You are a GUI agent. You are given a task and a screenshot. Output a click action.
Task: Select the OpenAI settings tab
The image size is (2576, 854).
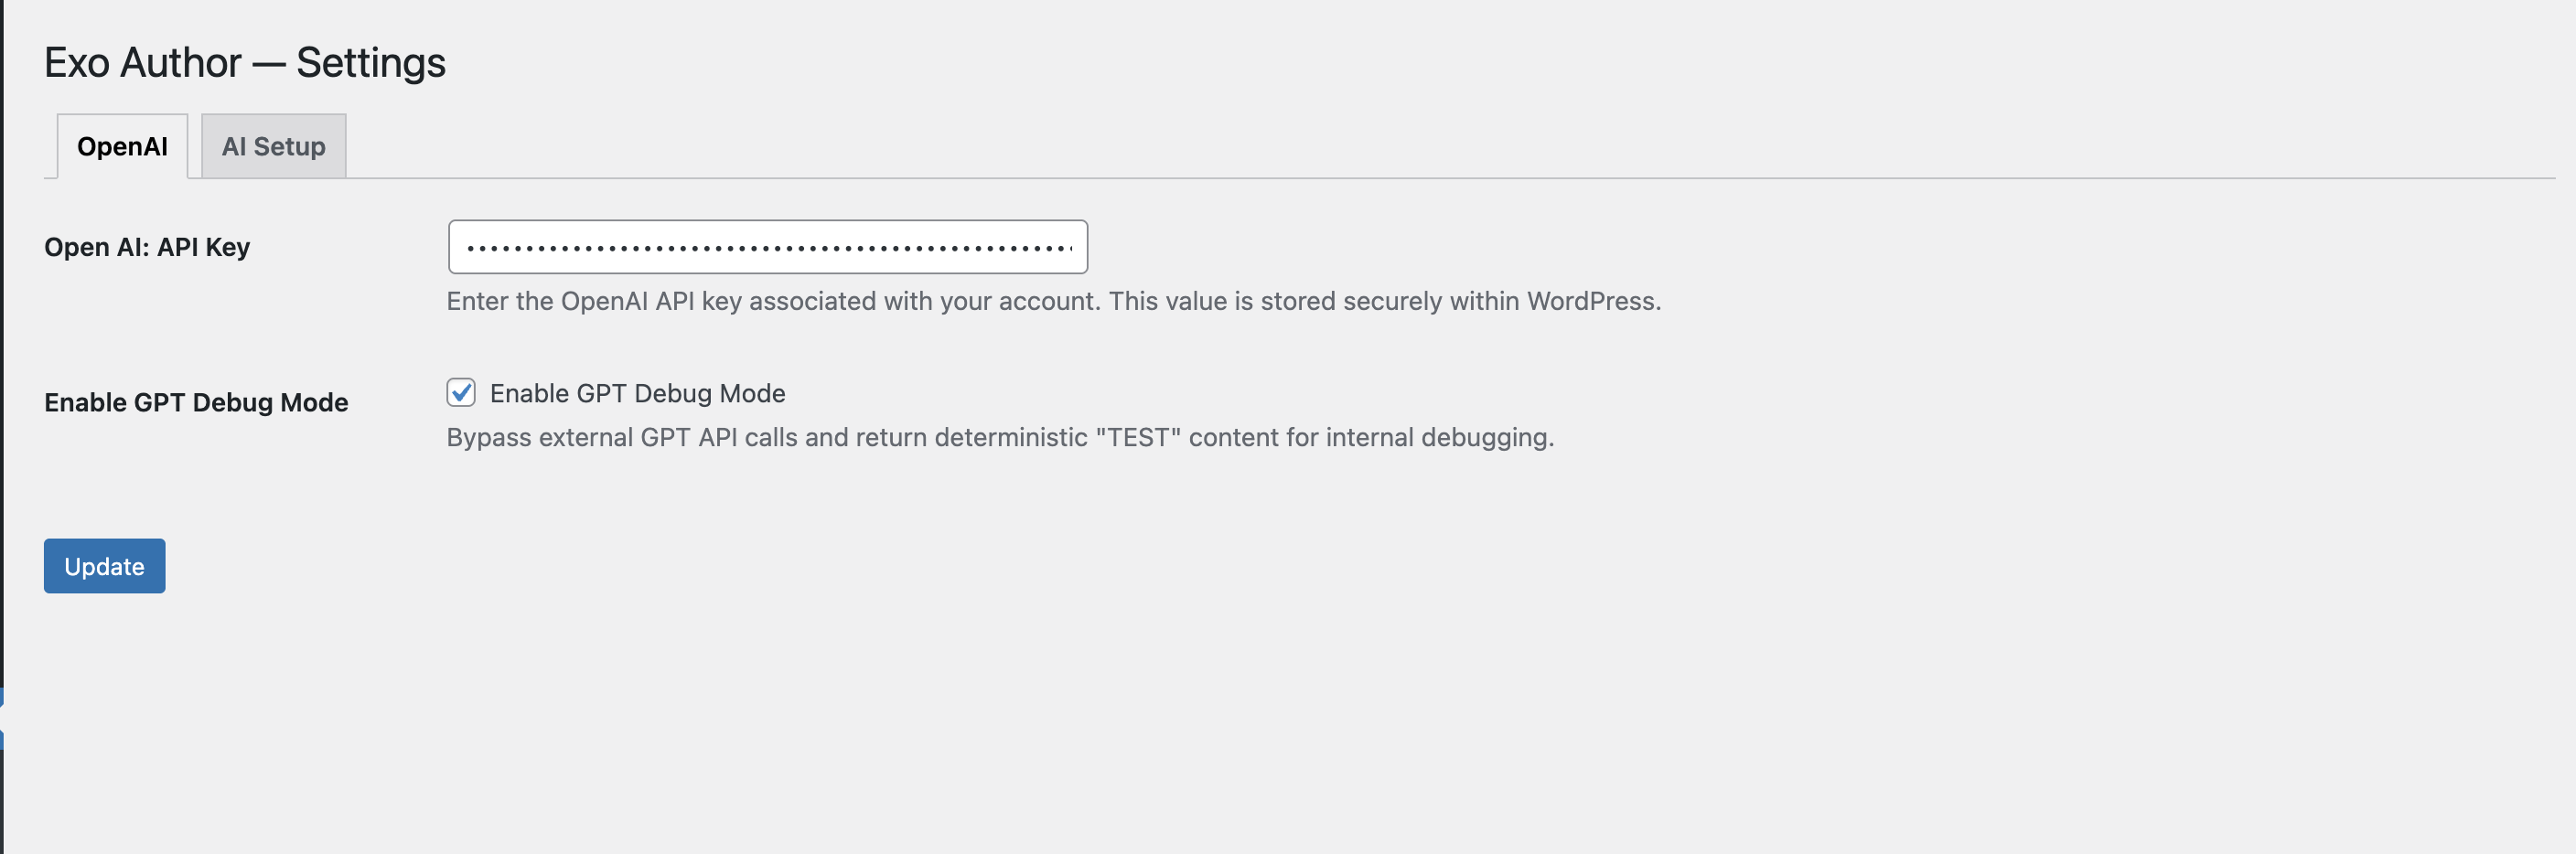pyautogui.click(x=122, y=146)
